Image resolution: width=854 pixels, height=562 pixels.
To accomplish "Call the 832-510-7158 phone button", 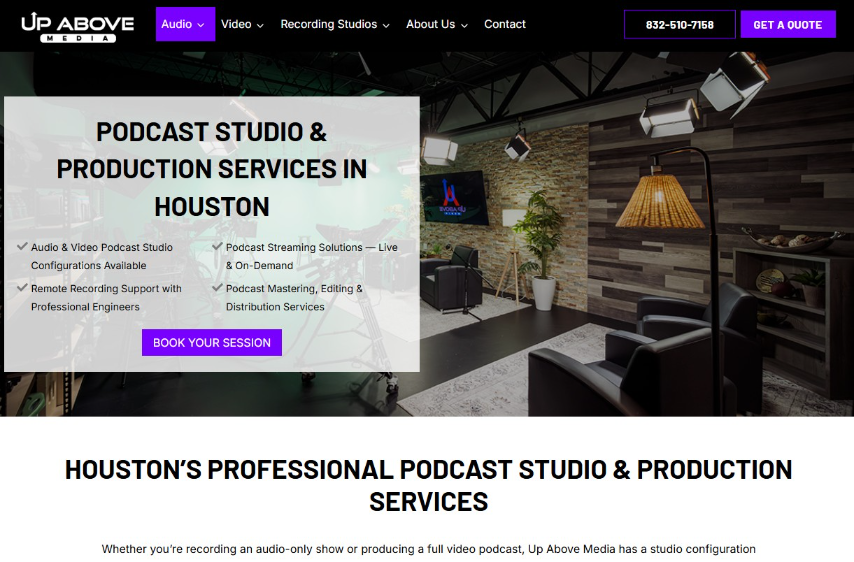I will click(x=680, y=25).
